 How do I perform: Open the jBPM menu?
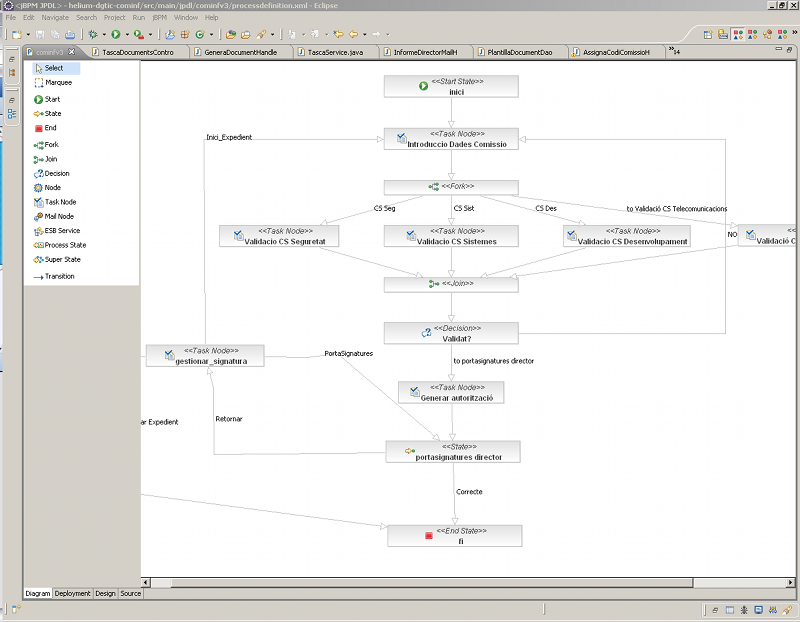click(x=159, y=17)
